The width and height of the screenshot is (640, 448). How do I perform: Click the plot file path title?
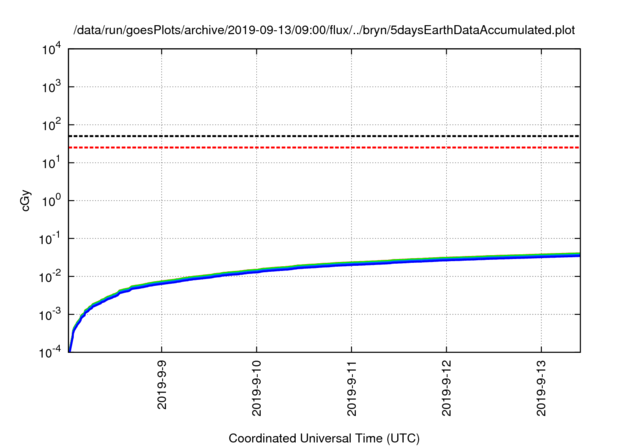click(x=324, y=31)
